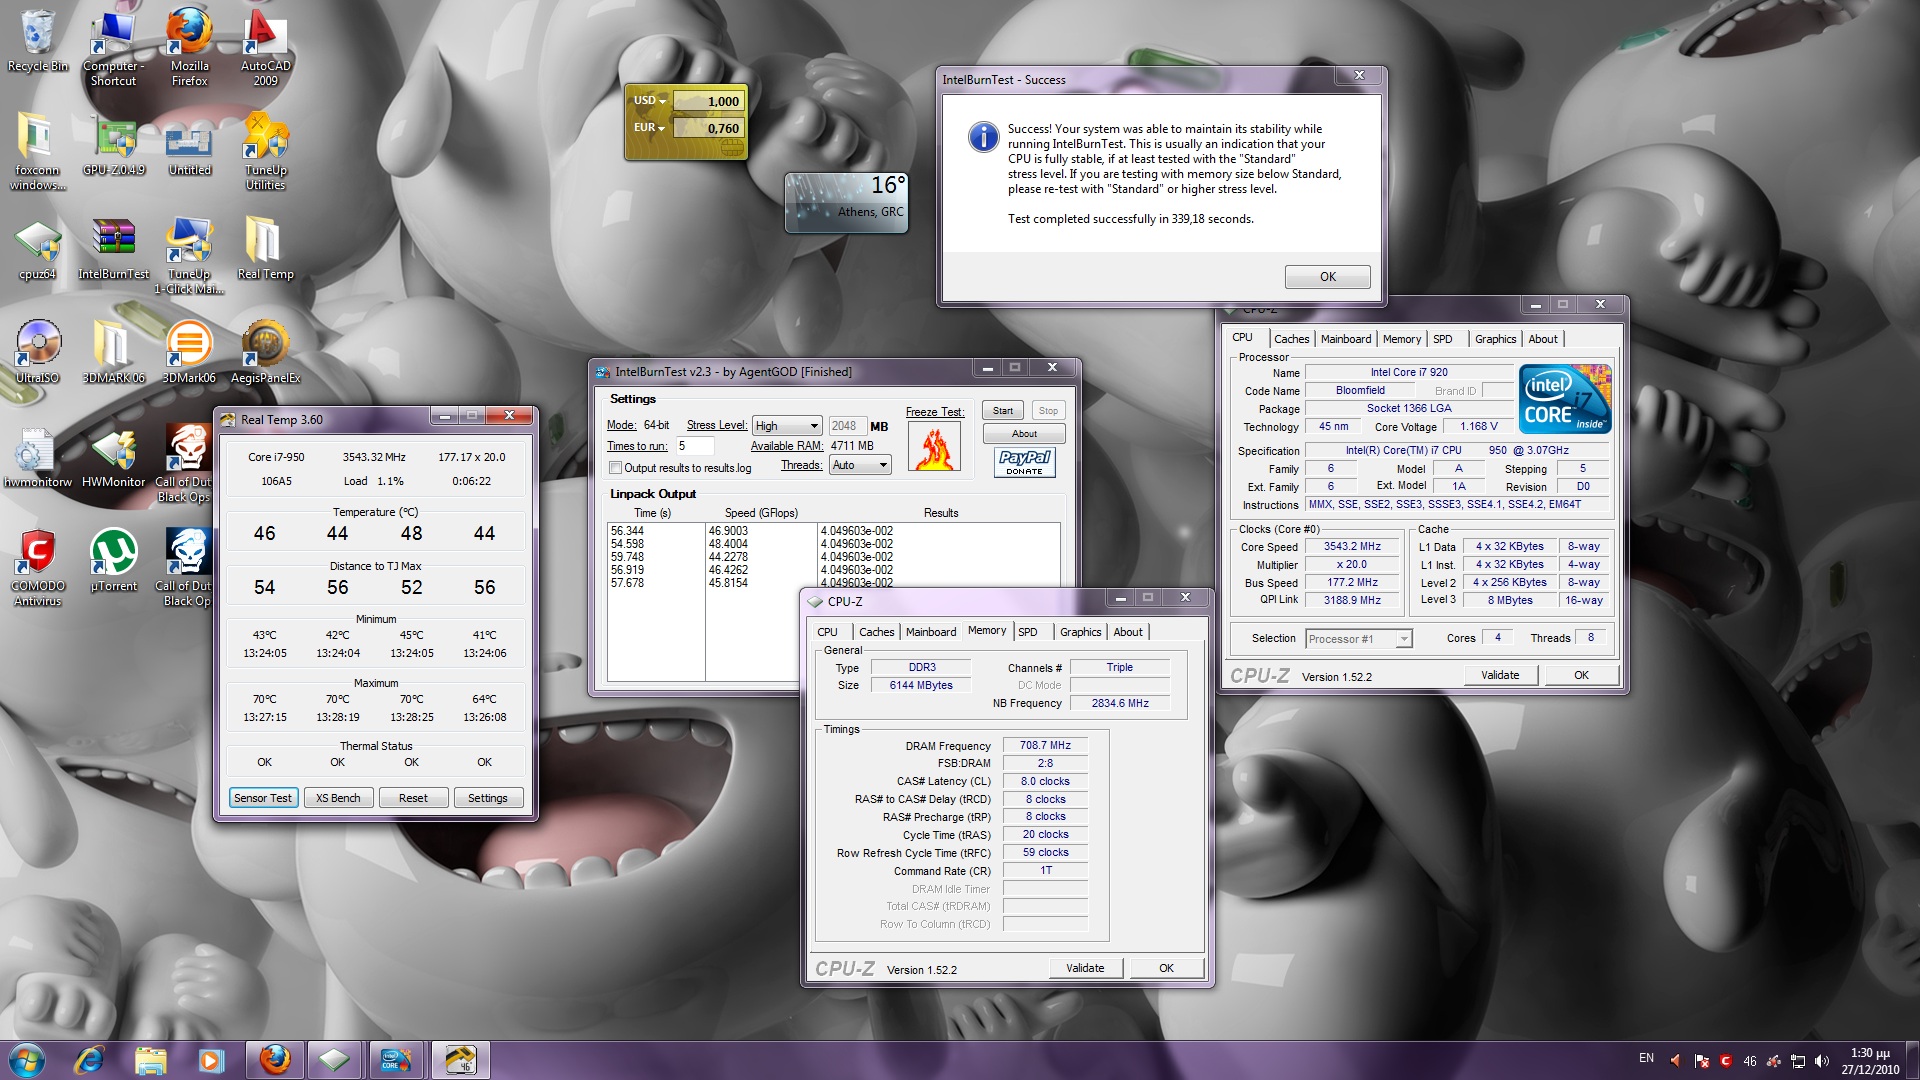Image resolution: width=1920 pixels, height=1080 pixels.
Task: Open Internet Explorer from the taskbar
Action: pyautogui.click(x=90, y=1060)
